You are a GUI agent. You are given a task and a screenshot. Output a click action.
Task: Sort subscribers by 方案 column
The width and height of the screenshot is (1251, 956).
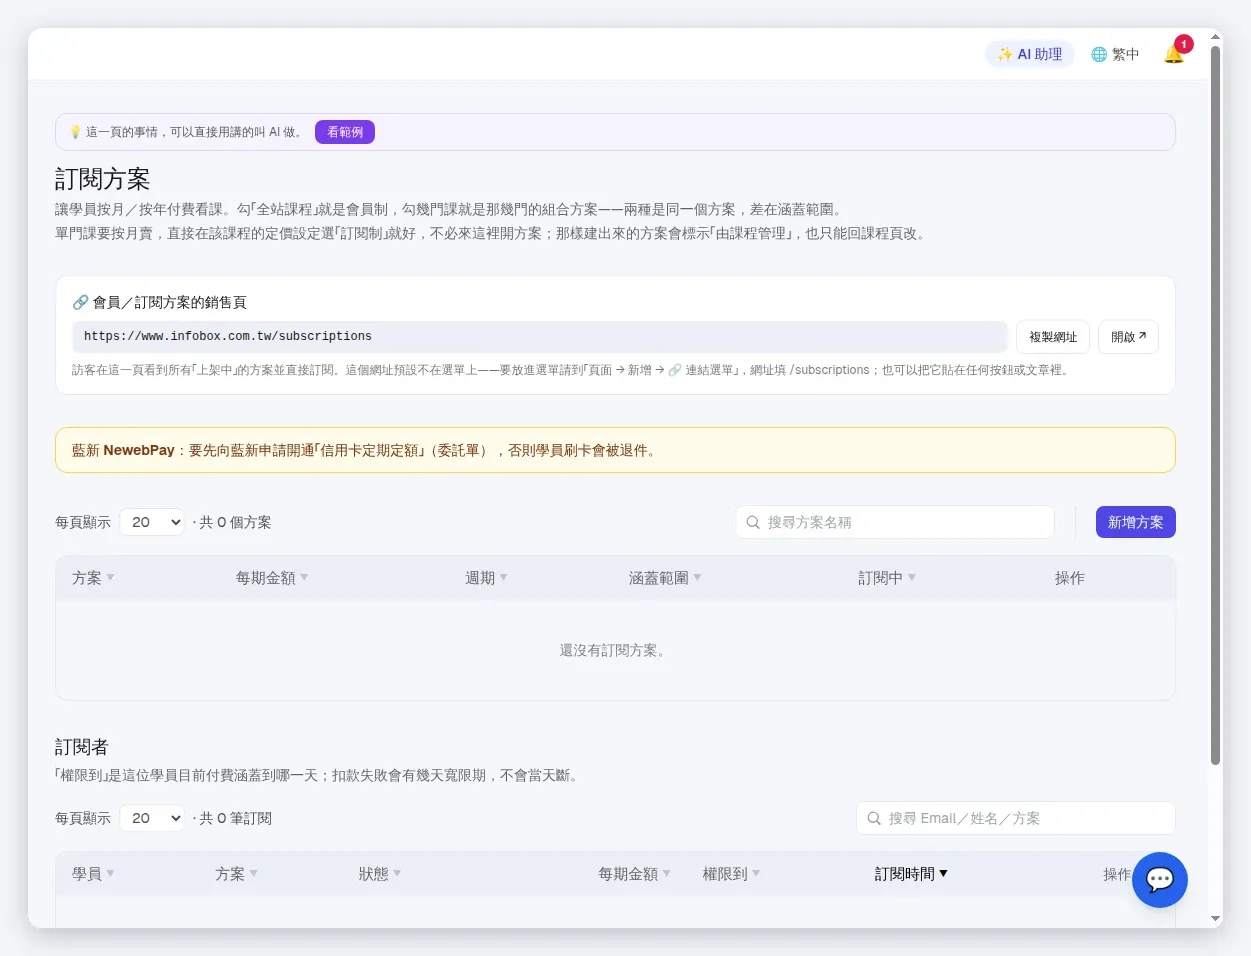236,874
